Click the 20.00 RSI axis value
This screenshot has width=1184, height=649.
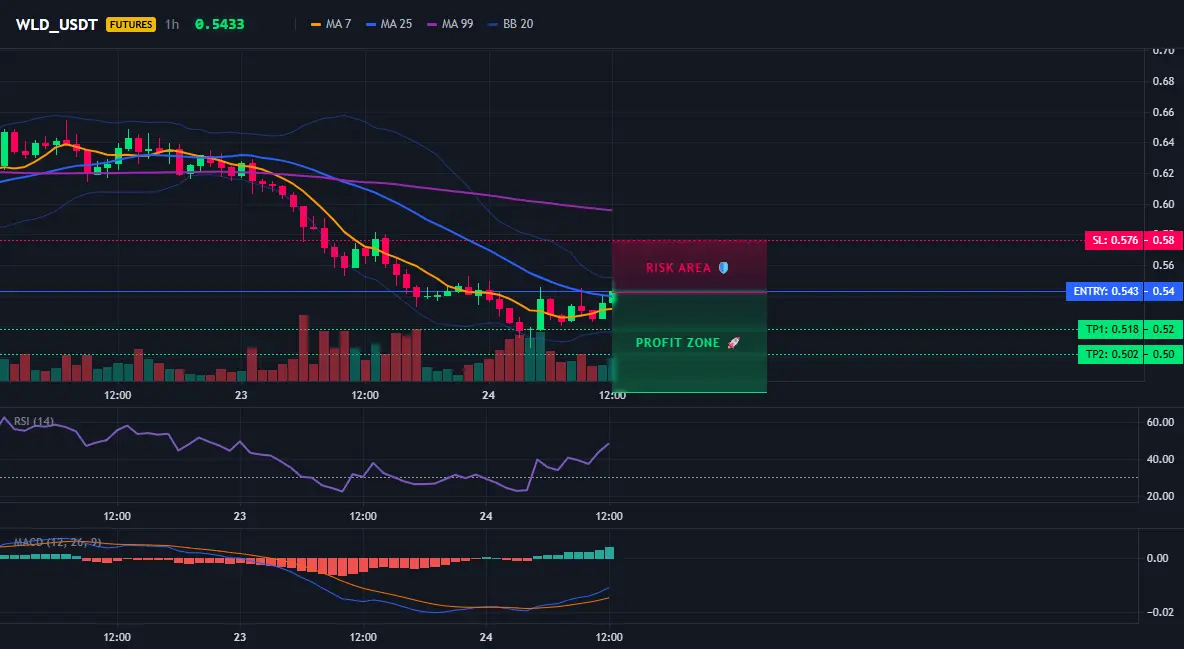1160,496
